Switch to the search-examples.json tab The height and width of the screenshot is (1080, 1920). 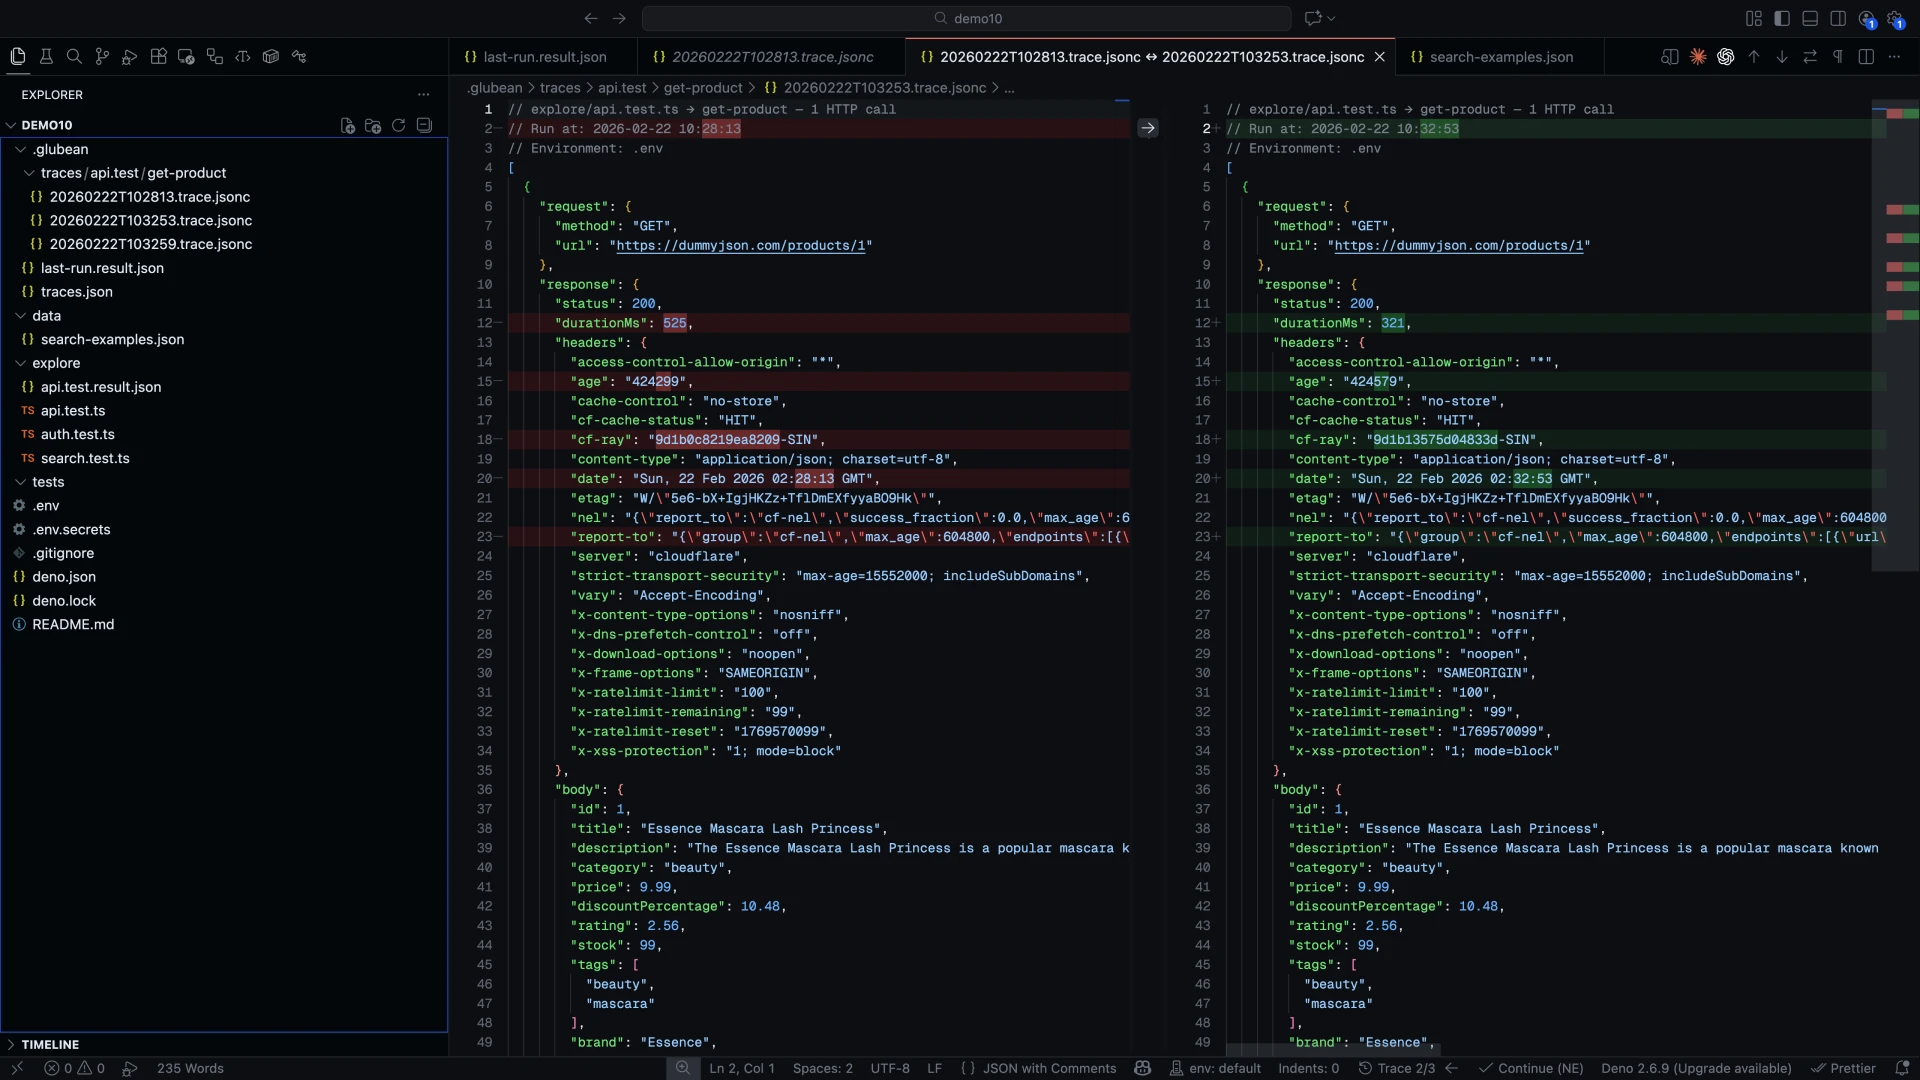point(1500,57)
